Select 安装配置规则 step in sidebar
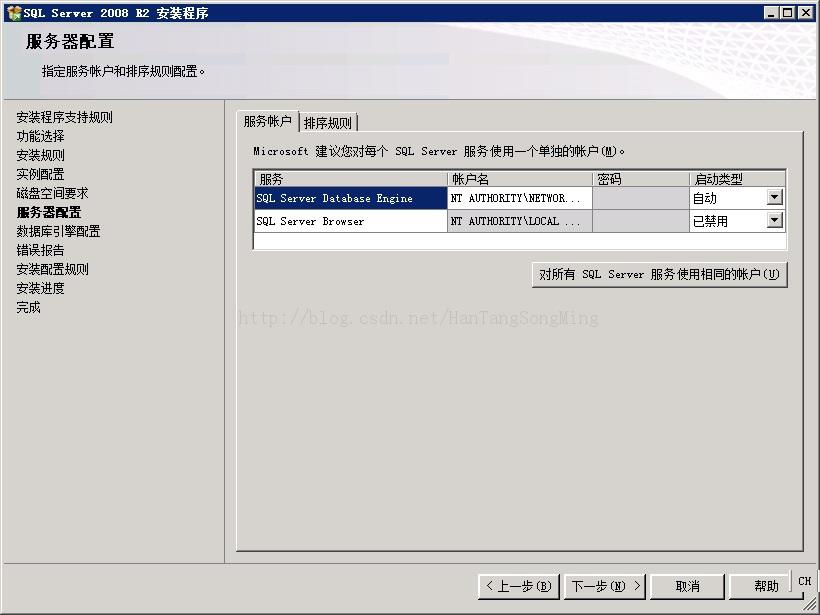This screenshot has width=820, height=615. pyautogui.click(x=52, y=269)
